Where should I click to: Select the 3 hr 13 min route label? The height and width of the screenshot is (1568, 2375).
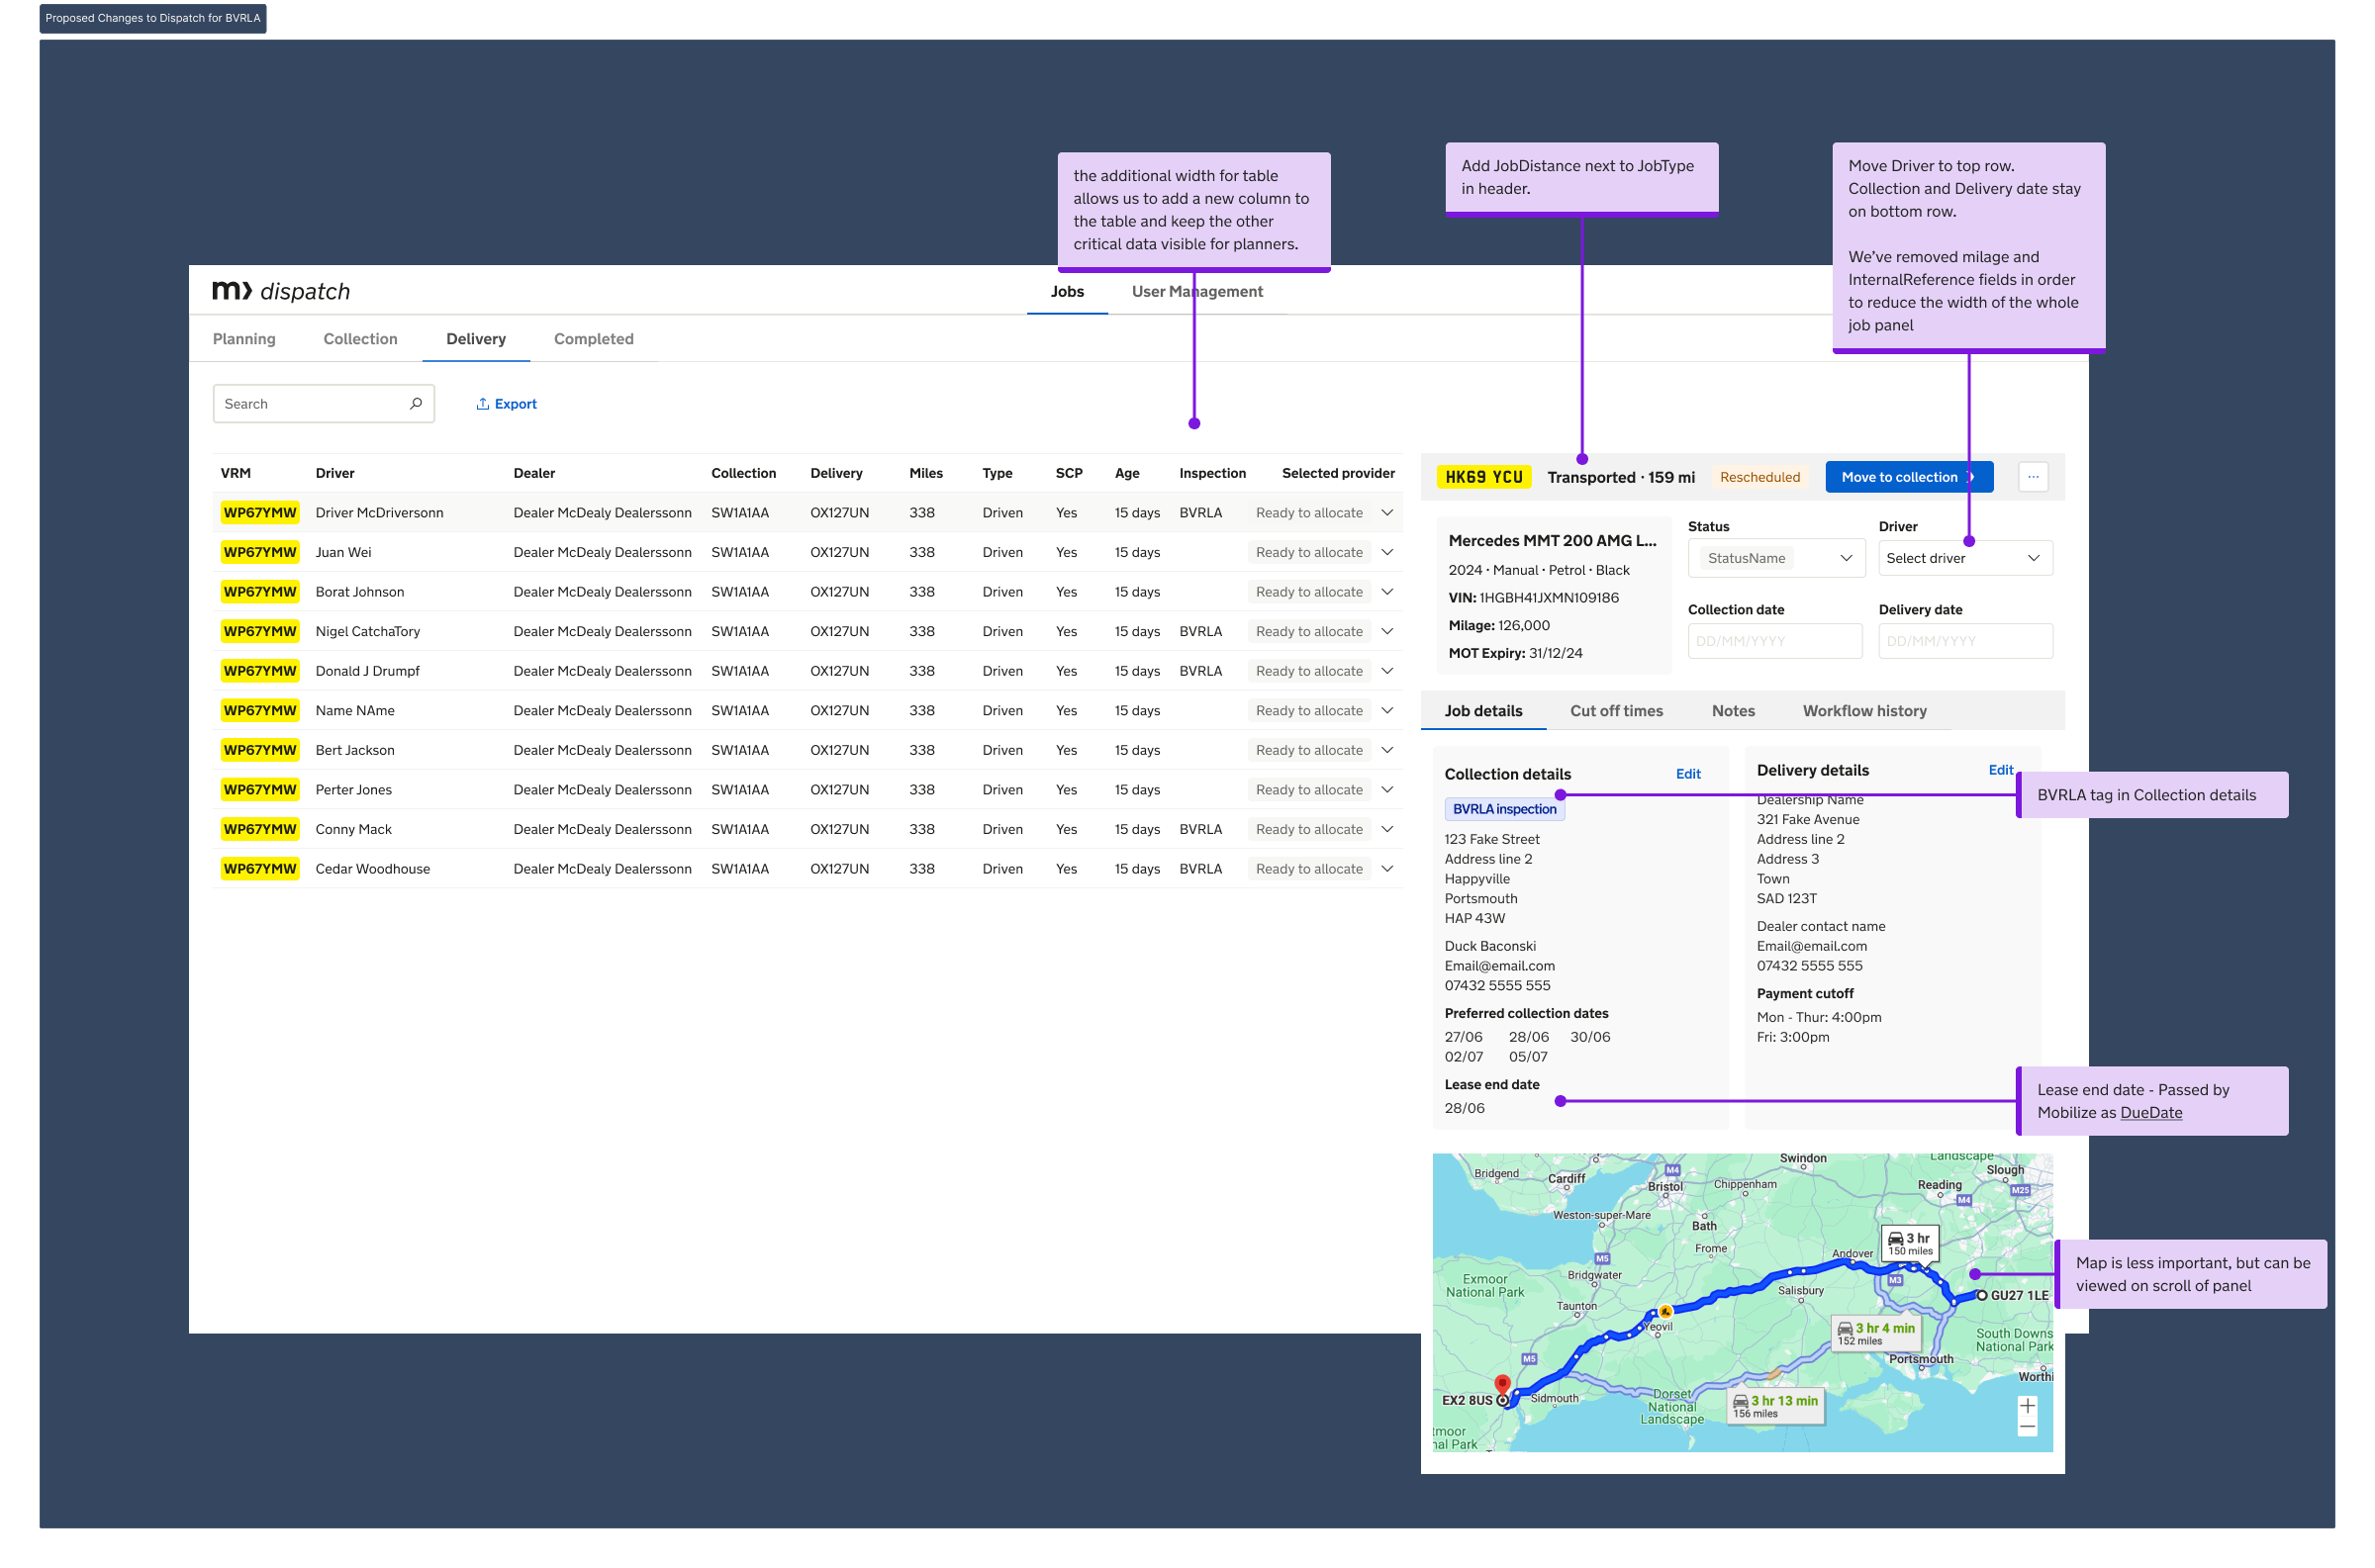[x=1776, y=1406]
